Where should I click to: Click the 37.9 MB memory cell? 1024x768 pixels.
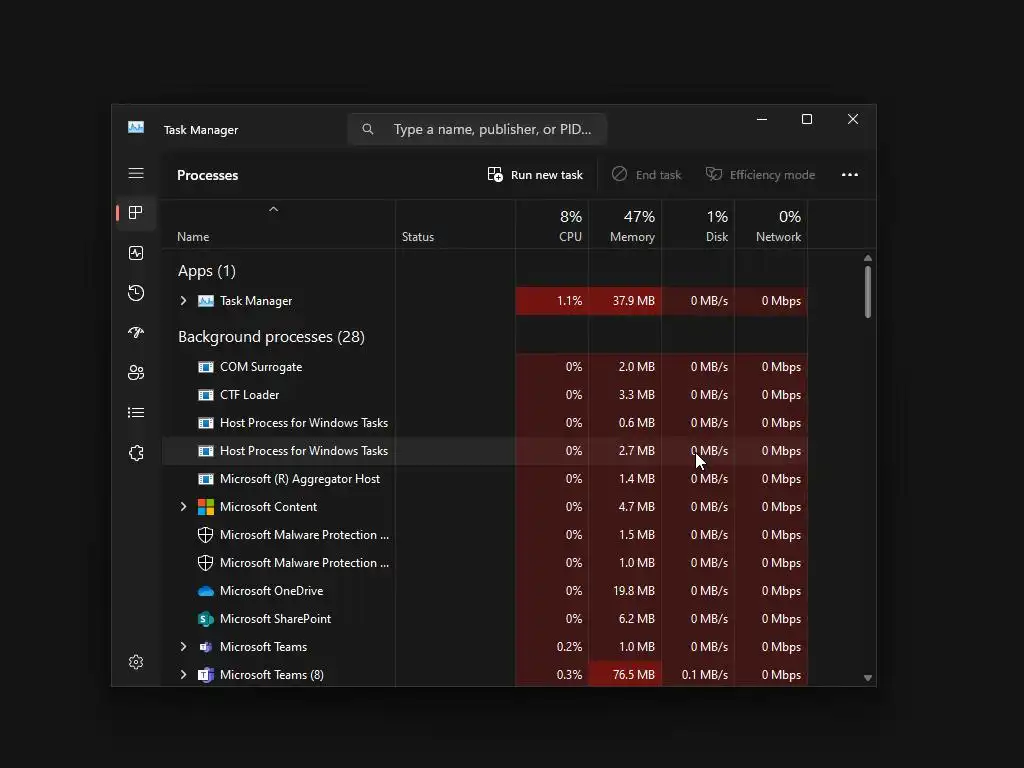(x=625, y=301)
